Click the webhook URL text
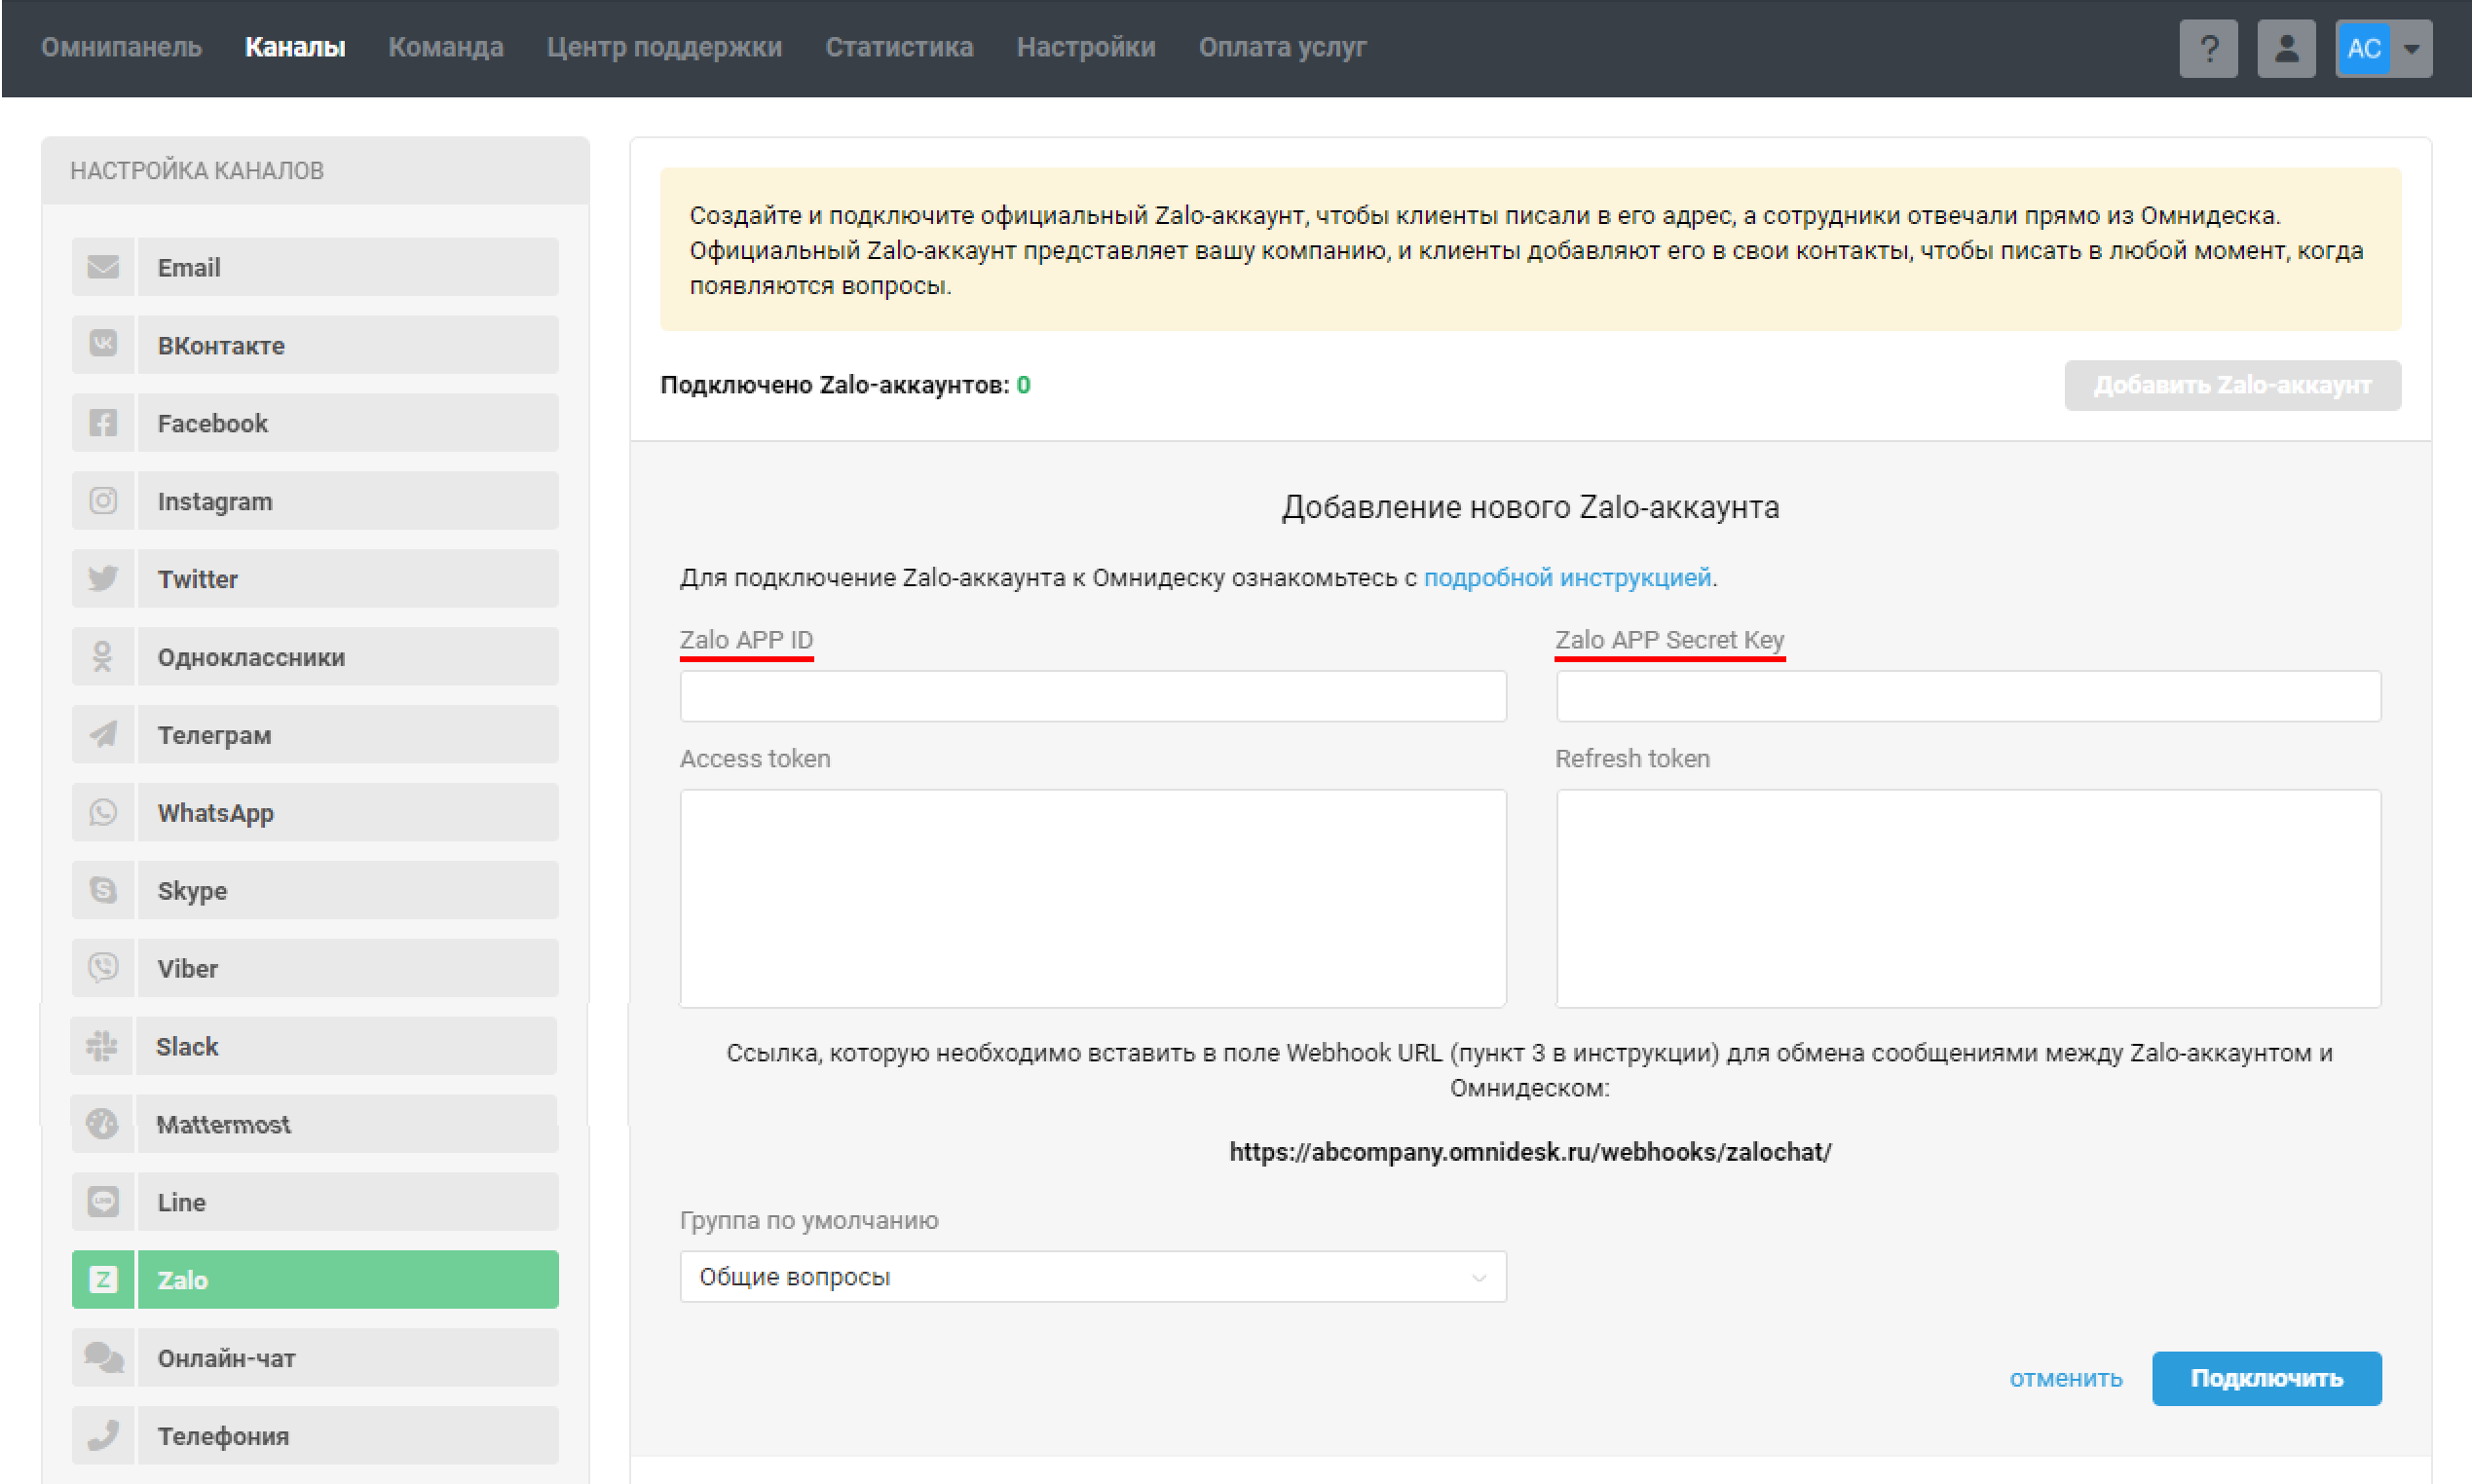Screen dimensions: 2472x1484 tap(1530, 1153)
